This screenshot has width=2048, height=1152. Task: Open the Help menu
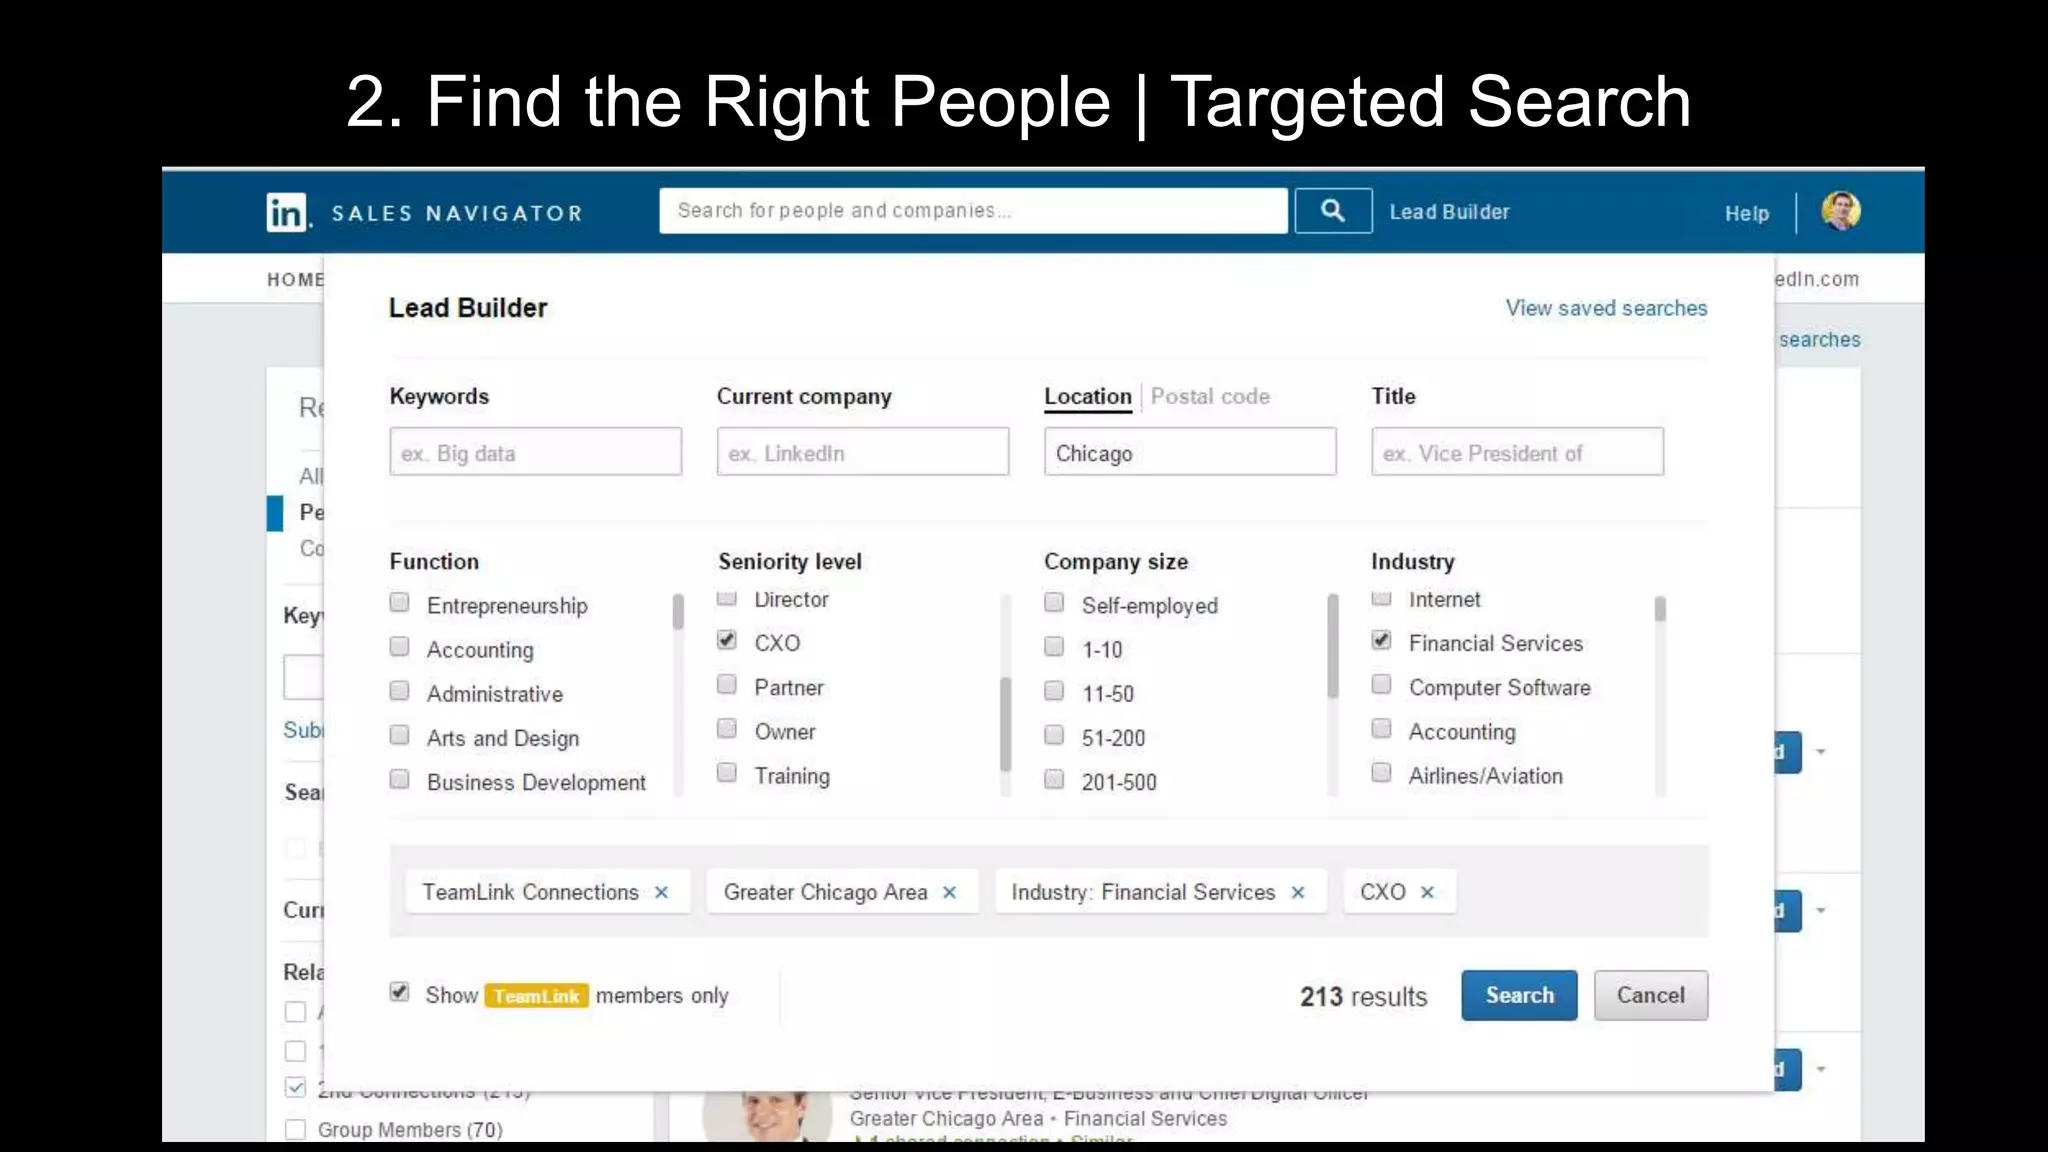point(1747,214)
